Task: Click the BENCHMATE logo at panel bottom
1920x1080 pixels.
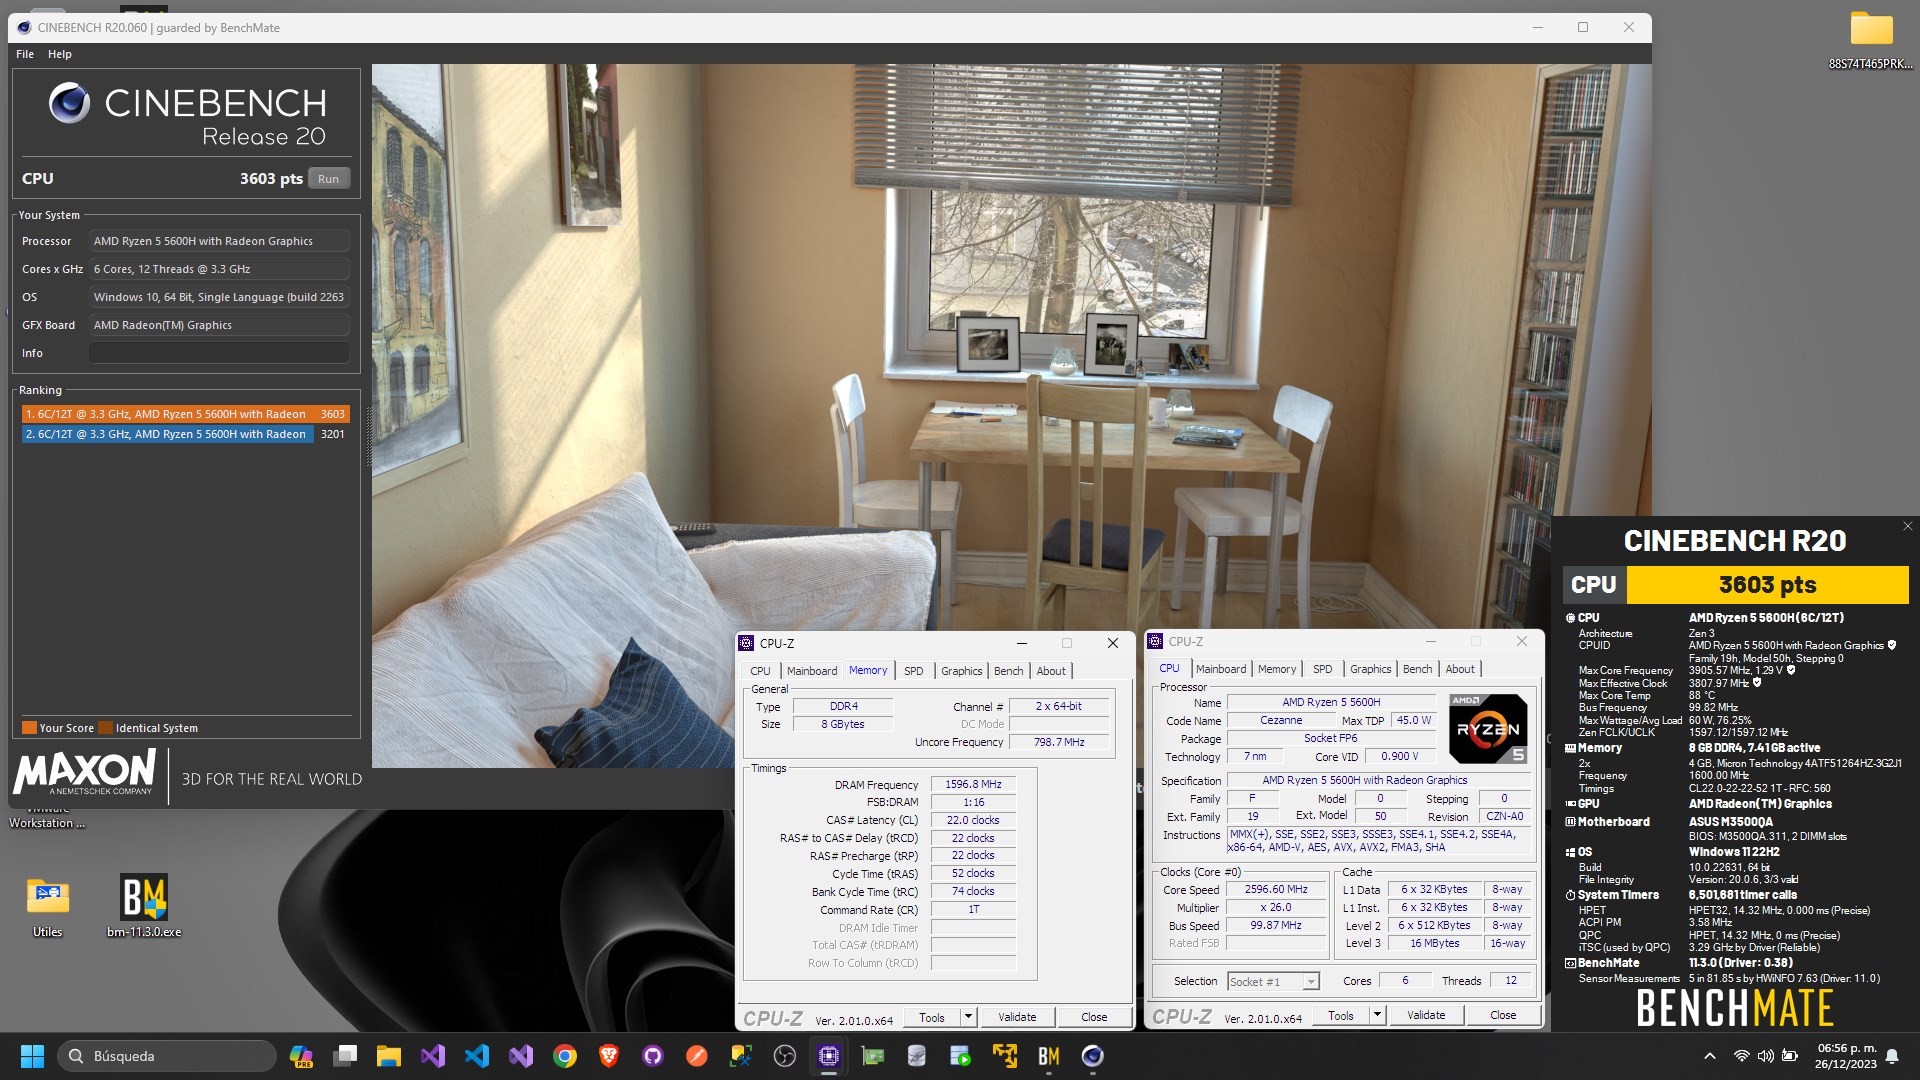Action: (x=1735, y=1008)
